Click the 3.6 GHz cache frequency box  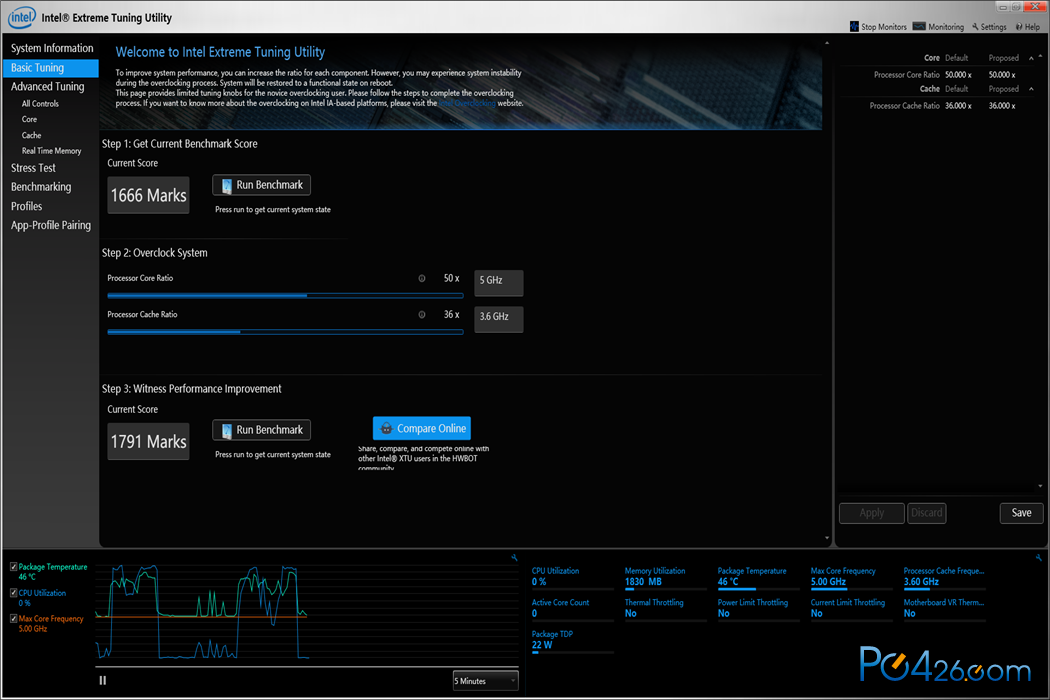click(x=499, y=319)
